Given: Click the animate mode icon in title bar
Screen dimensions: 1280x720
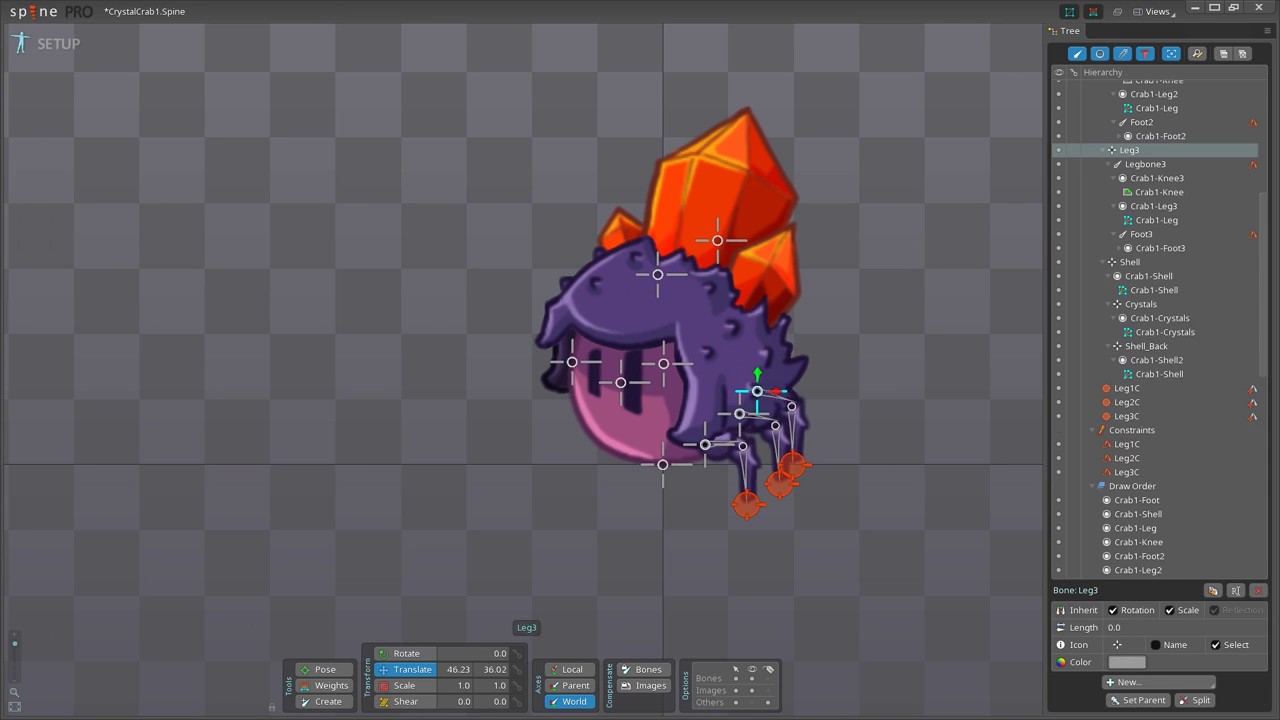Looking at the screenshot, I should pos(1093,12).
